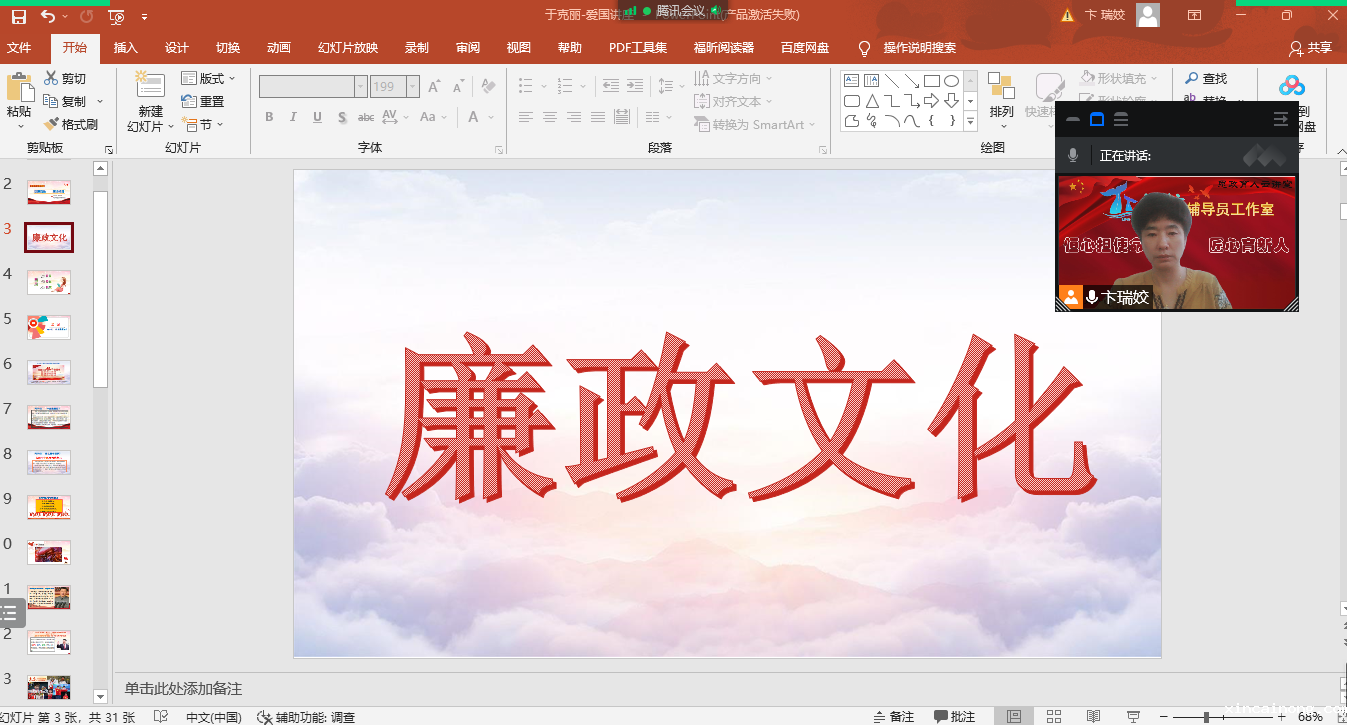1347x725 pixels.
Task: Toggle strikethrough formatting
Action: point(367,117)
